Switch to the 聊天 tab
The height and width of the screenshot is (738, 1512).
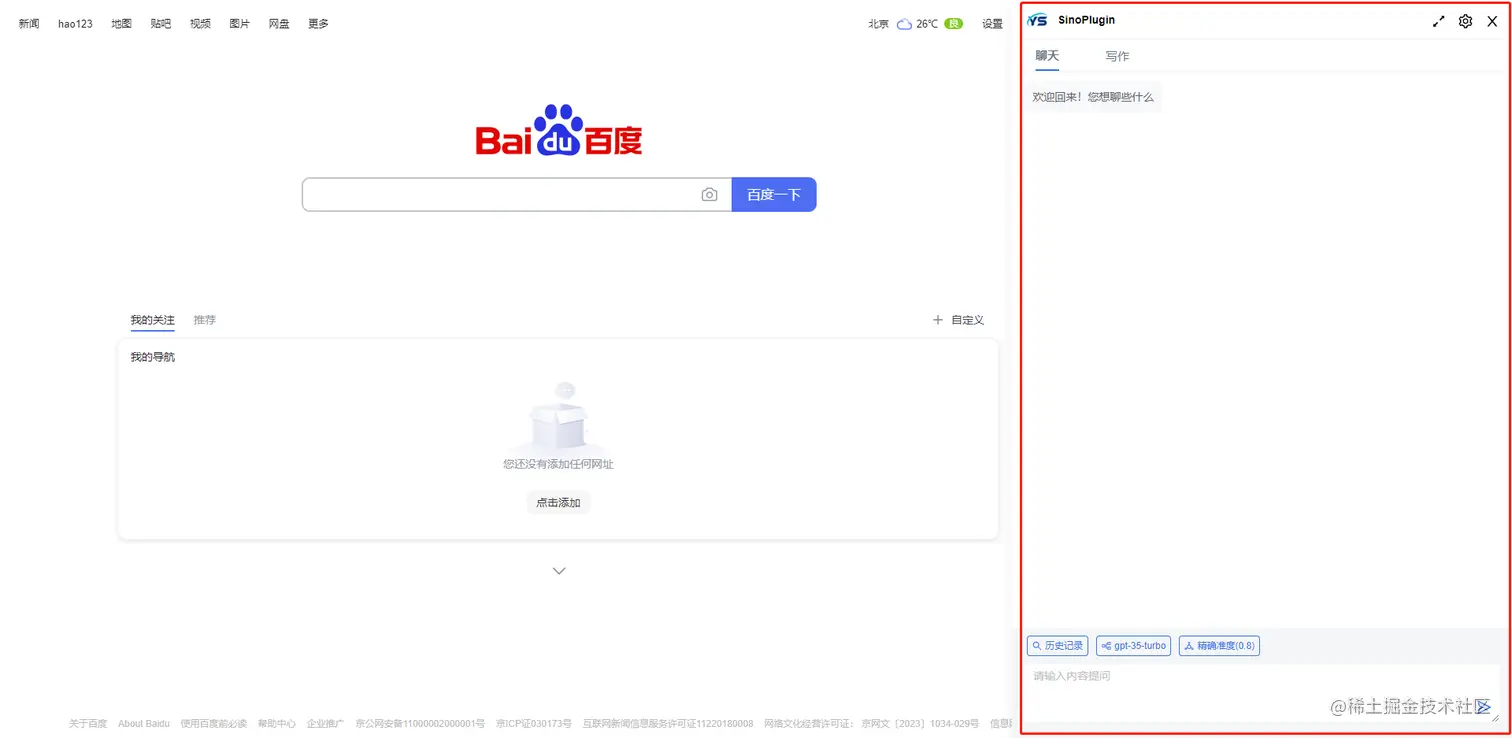[1047, 56]
